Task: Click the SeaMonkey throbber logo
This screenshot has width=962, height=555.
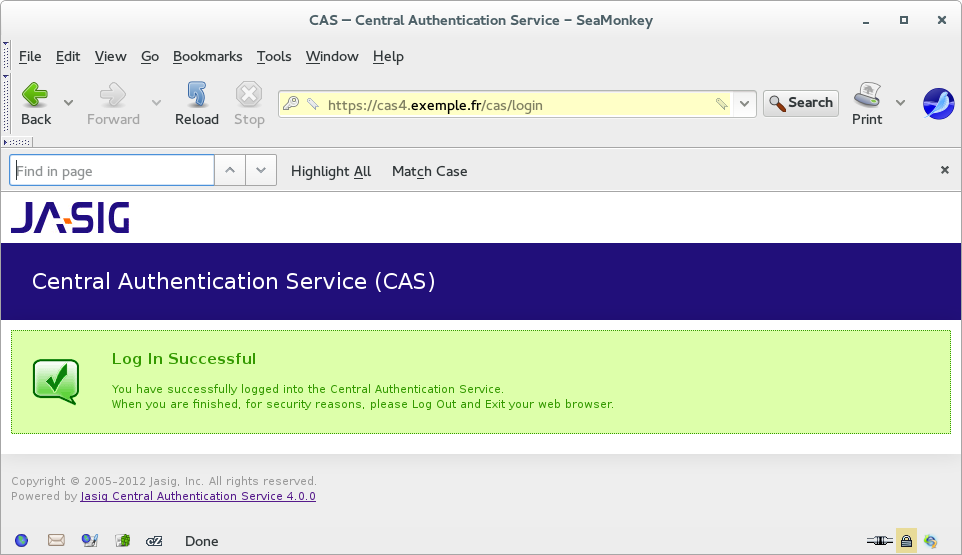Action: click(937, 103)
